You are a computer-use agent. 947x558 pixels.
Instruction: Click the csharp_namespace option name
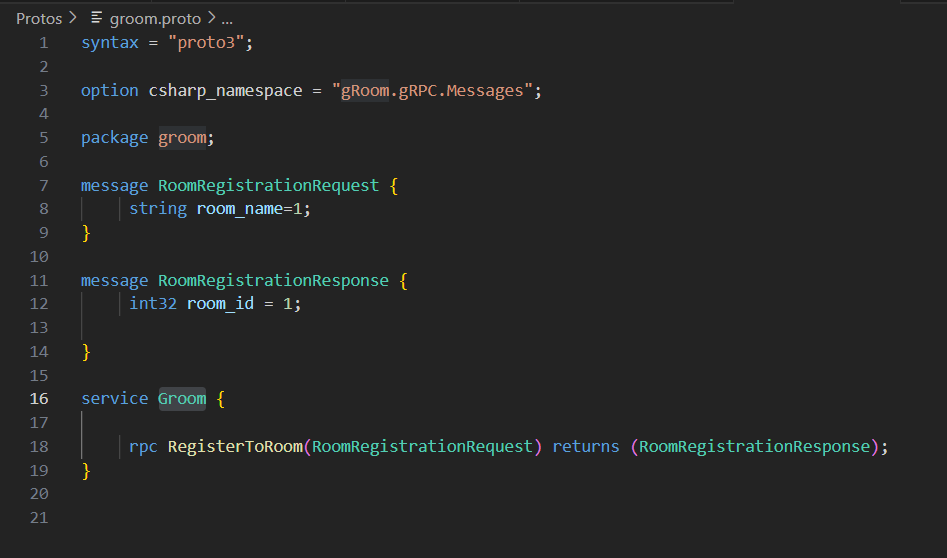[x=225, y=90]
